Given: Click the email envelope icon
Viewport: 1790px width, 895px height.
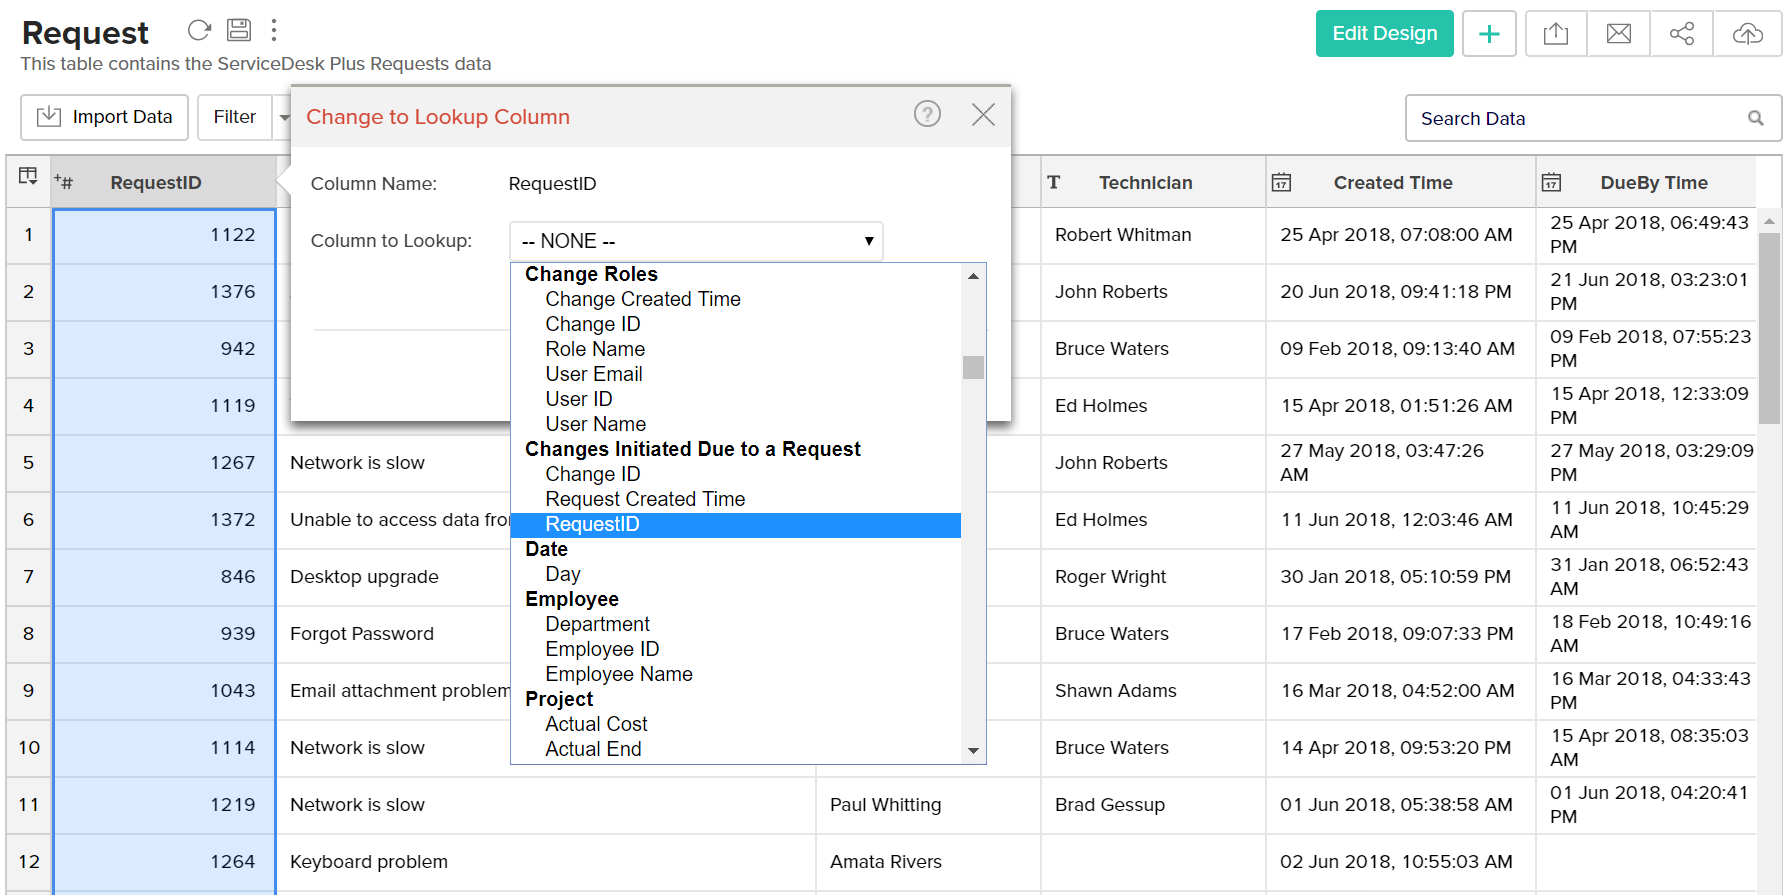Looking at the screenshot, I should click(x=1619, y=34).
